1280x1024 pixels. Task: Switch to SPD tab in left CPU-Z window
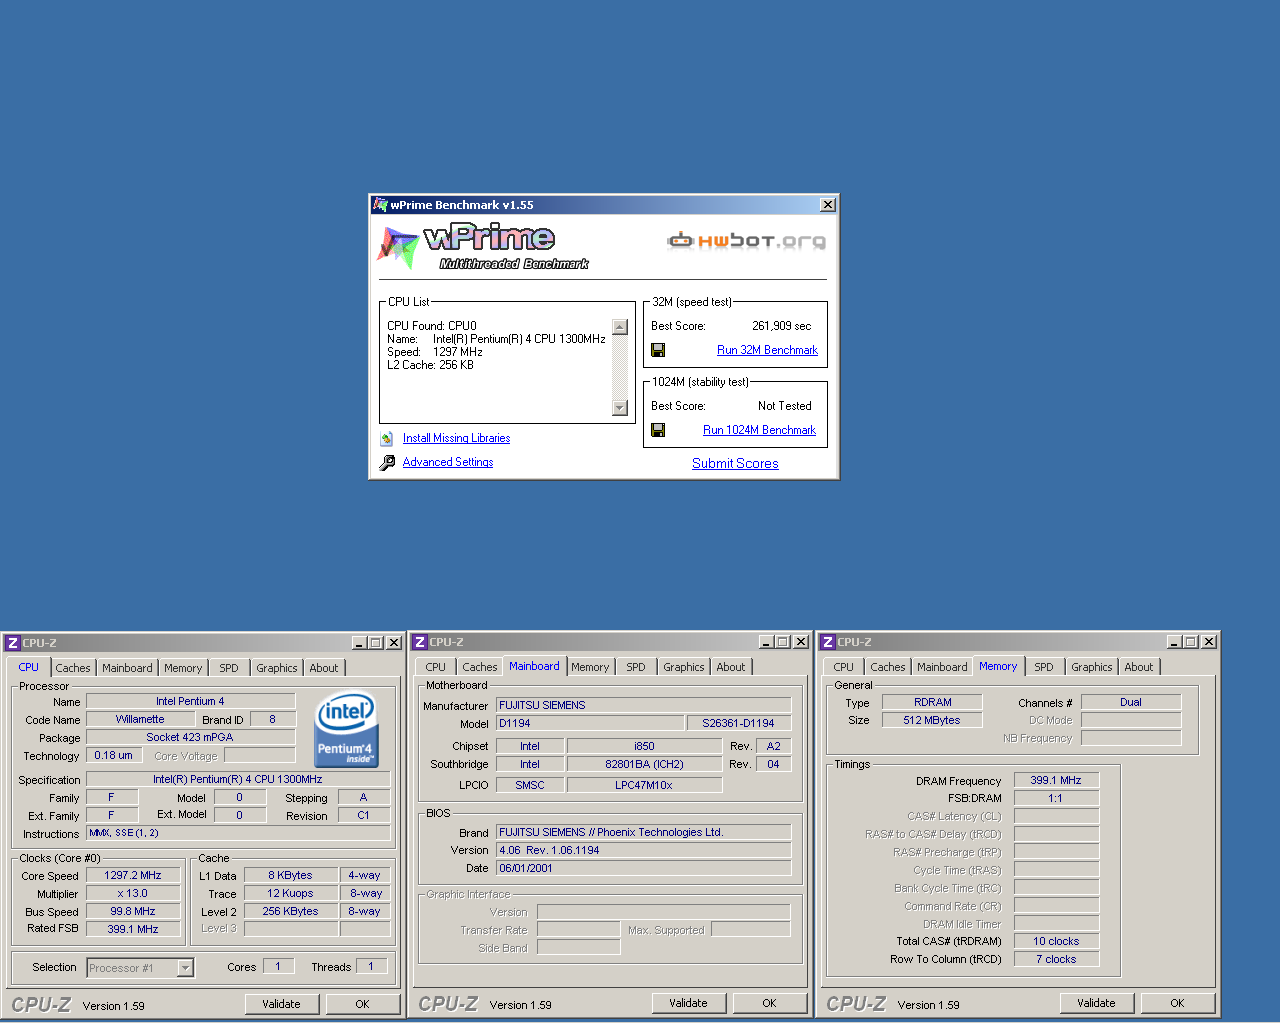click(x=229, y=668)
